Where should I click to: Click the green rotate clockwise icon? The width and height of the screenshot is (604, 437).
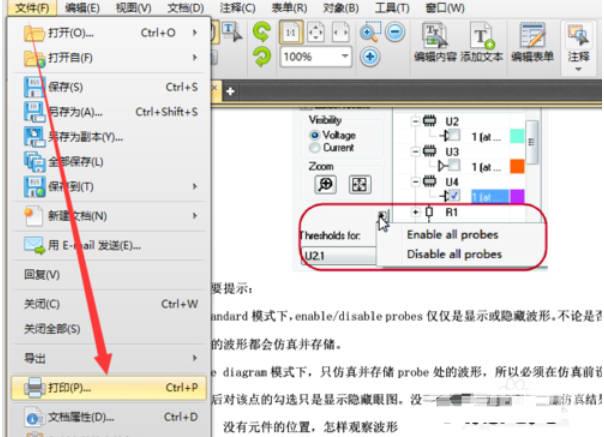pyautogui.click(x=262, y=57)
